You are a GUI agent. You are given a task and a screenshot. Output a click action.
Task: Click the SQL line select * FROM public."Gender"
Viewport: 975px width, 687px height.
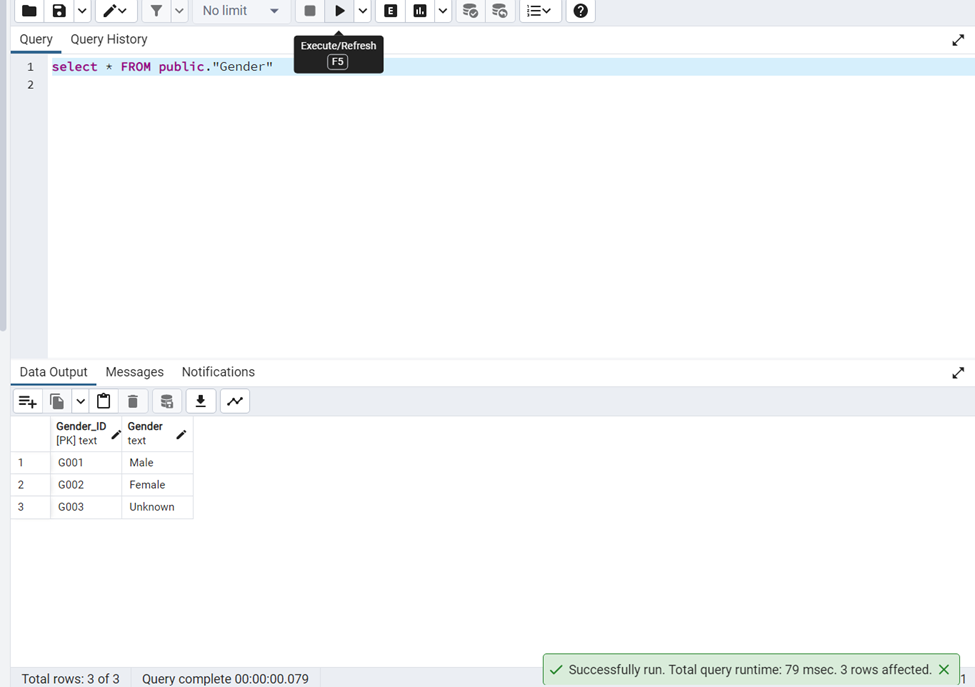(x=162, y=67)
